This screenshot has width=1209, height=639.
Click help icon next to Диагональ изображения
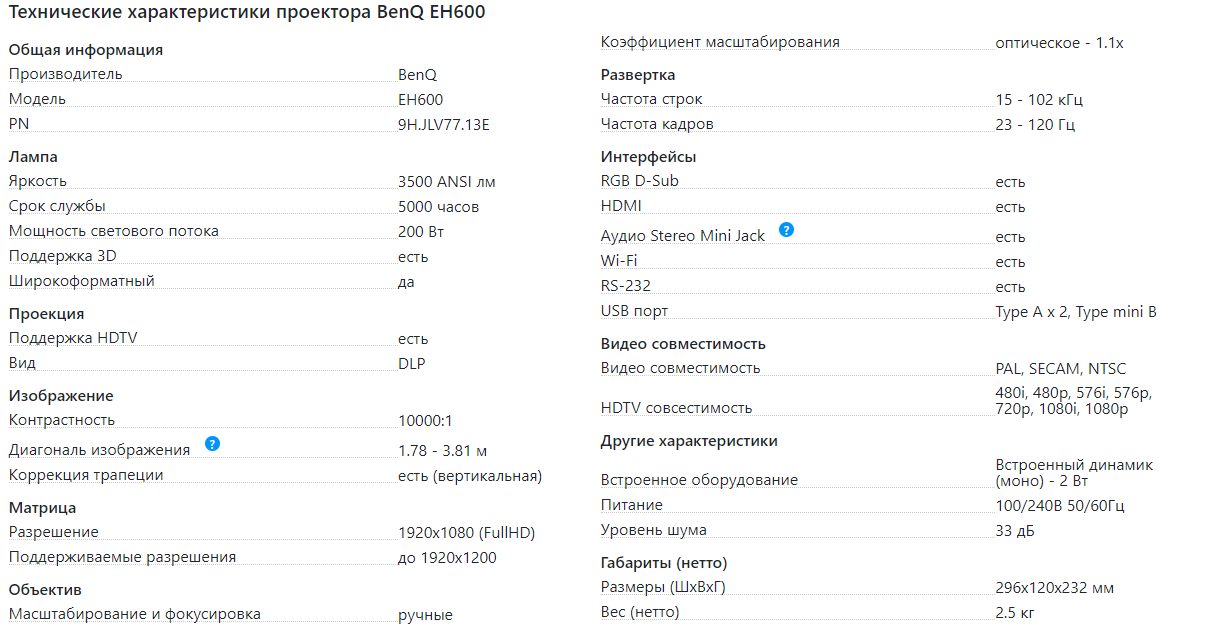click(x=212, y=443)
